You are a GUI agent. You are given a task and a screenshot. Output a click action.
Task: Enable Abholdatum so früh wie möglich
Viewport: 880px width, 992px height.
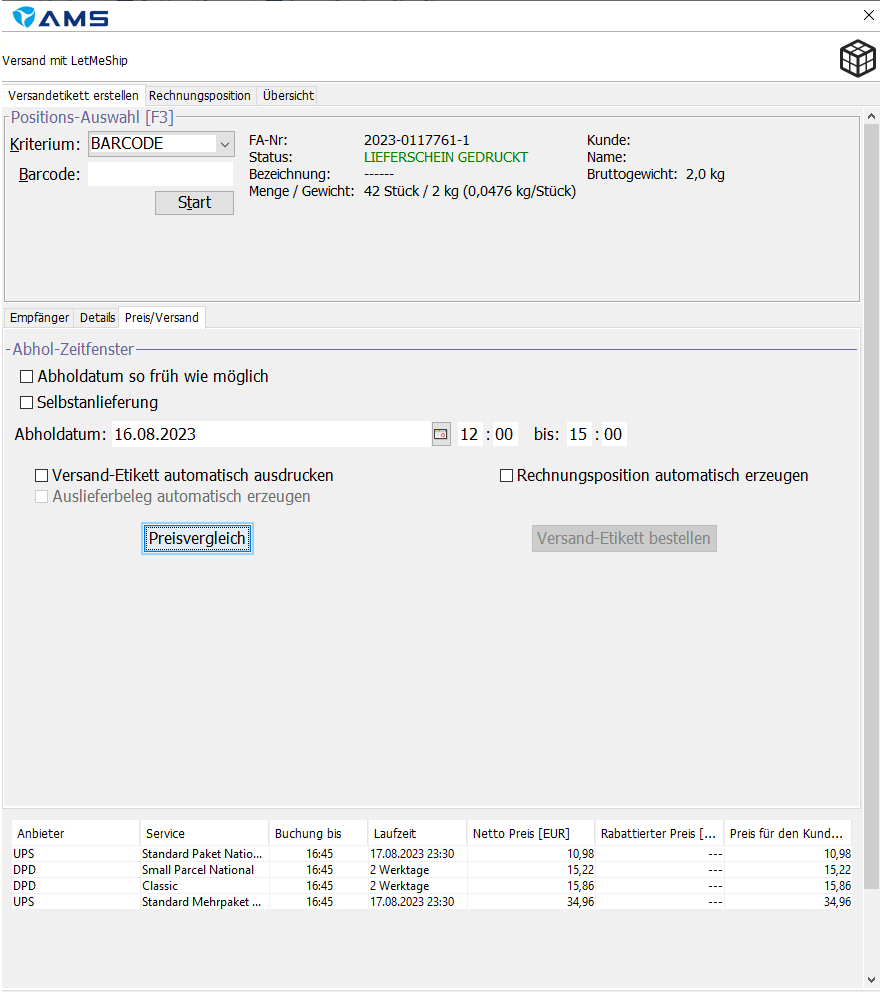click(x=27, y=377)
